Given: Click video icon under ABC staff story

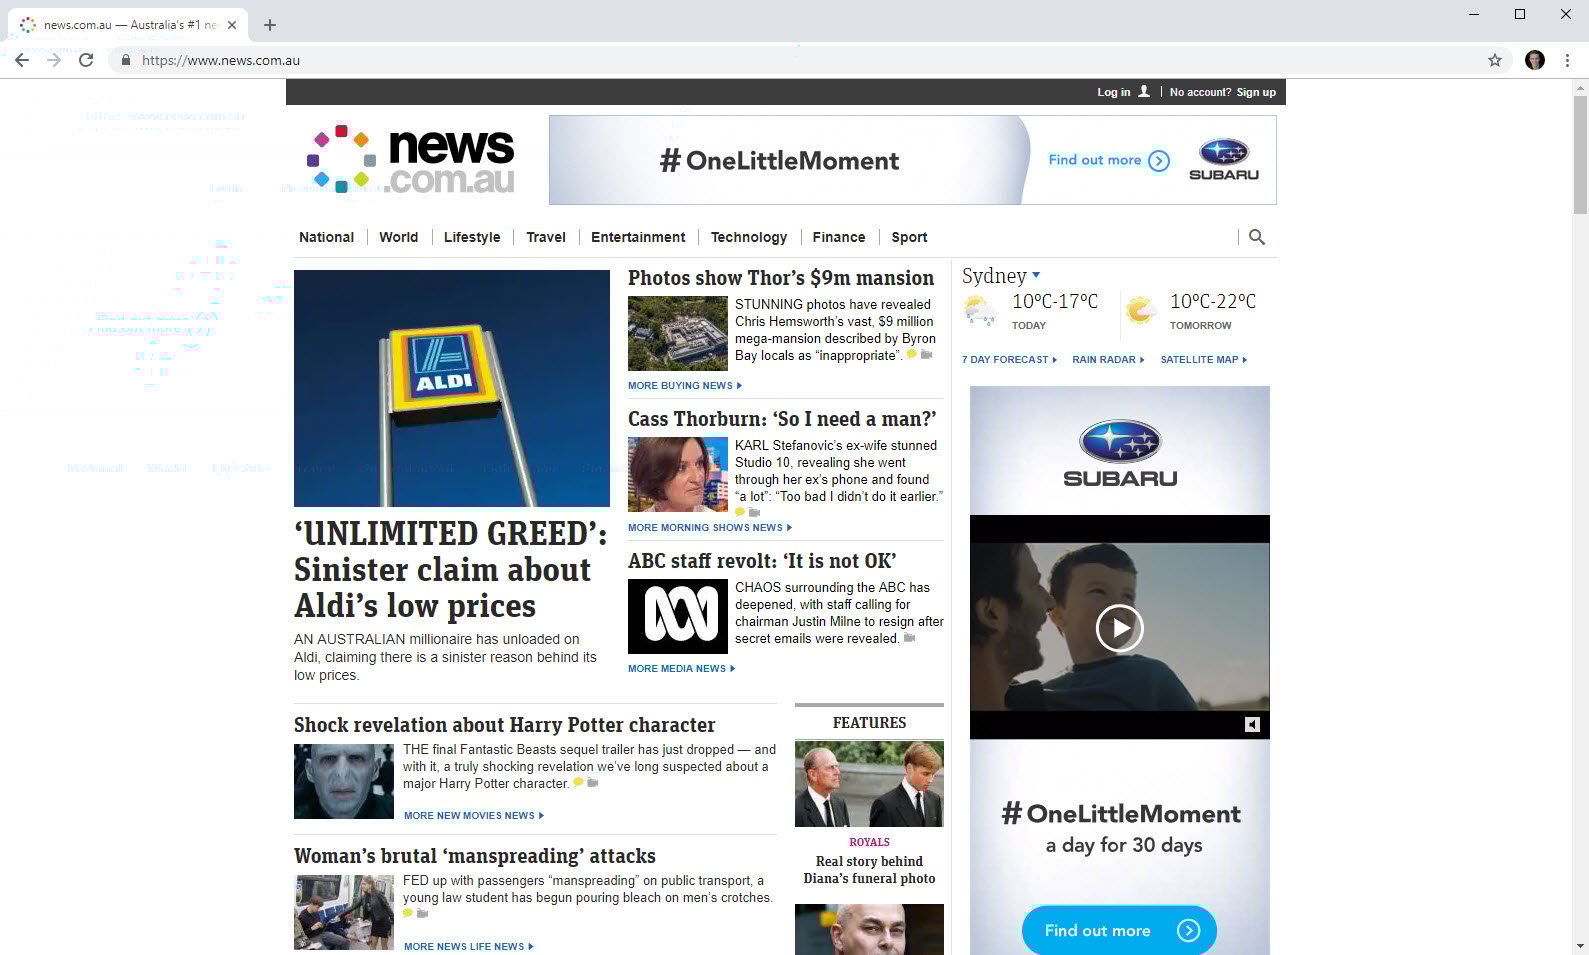Looking at the screenshot, I should click(909, 638).
